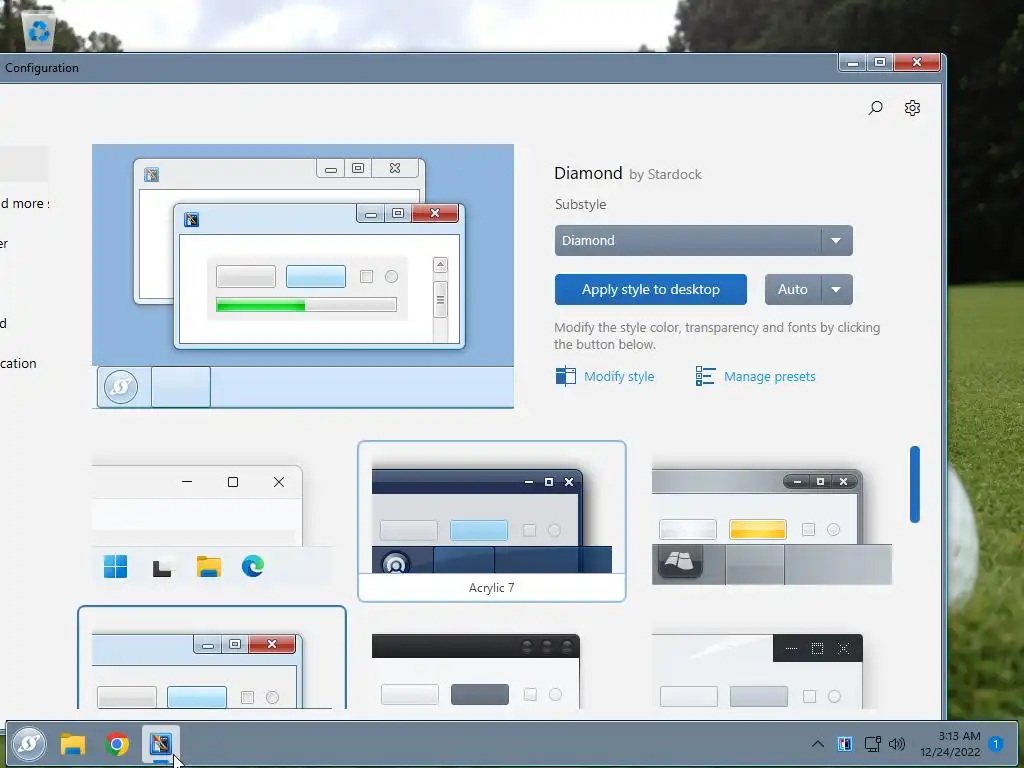Screen dimensions: 1024x768
Task: Click the large Diamond style preview image
Action: (303, 276)
